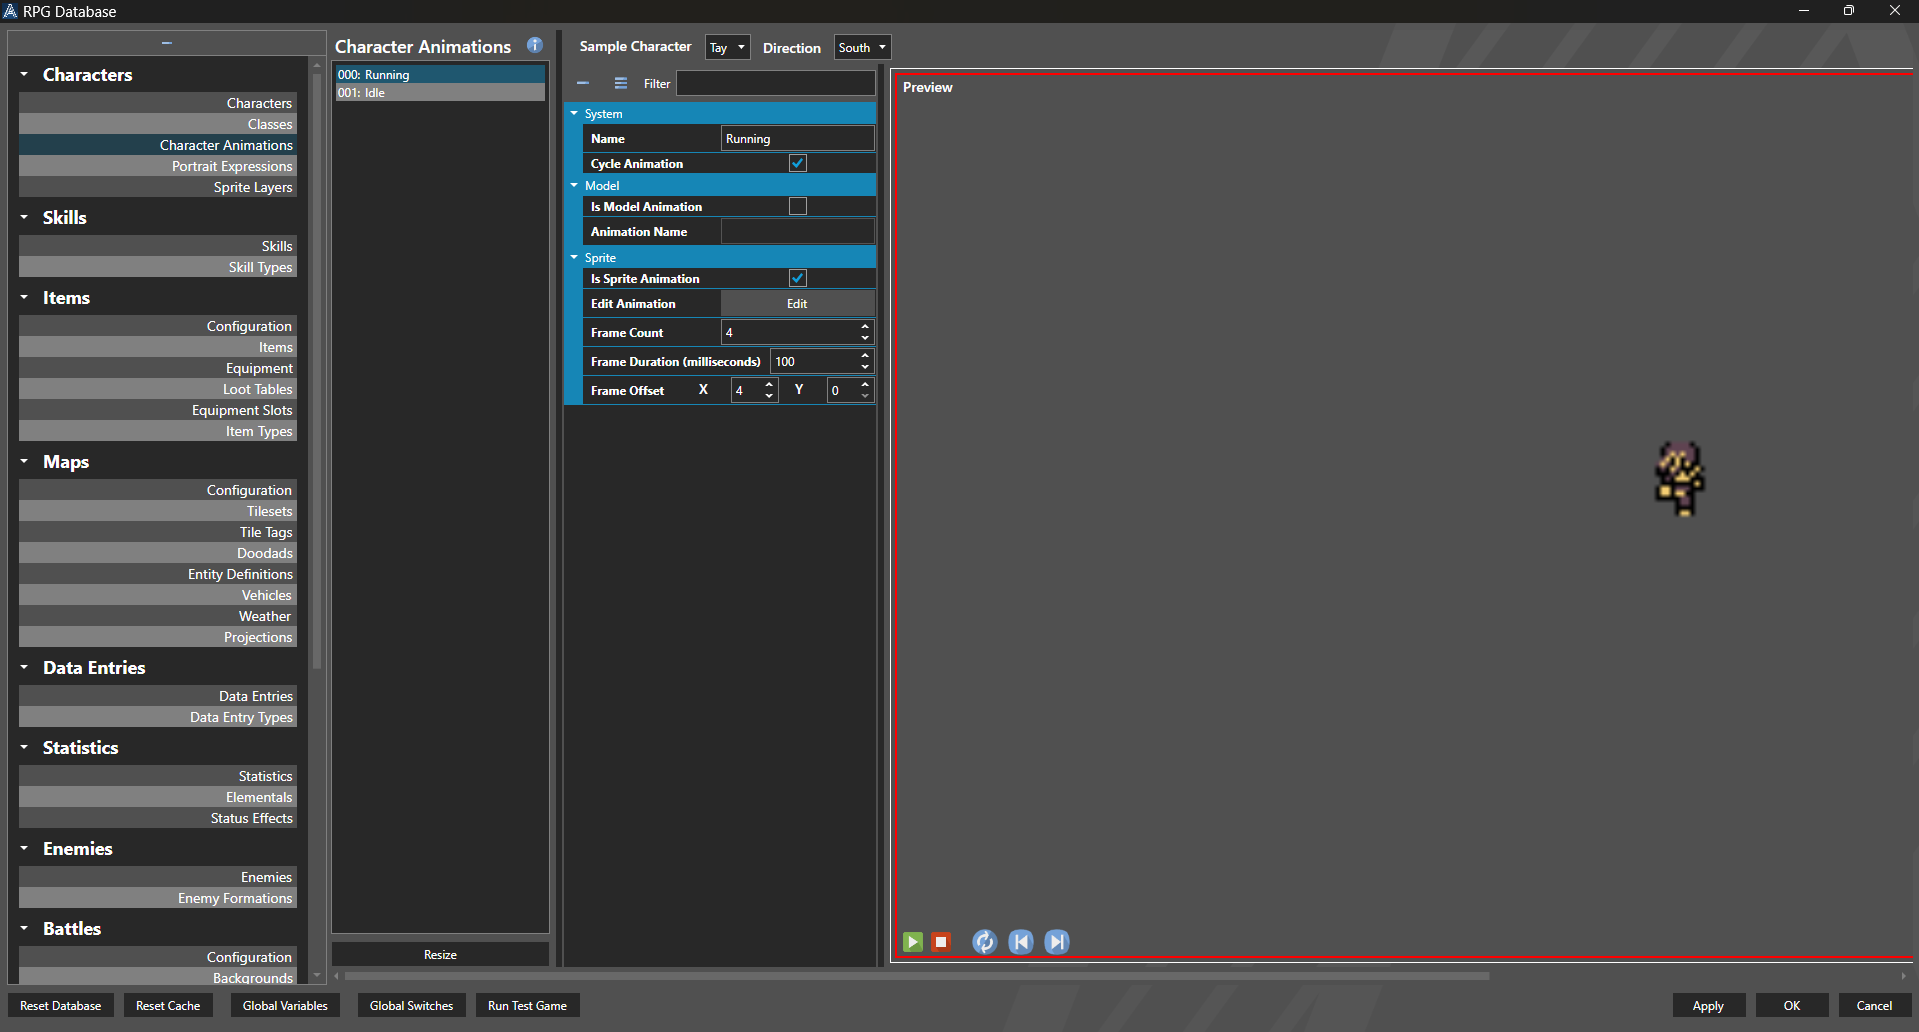Viewport: 1919px width, 1032px height.
Task: Change Direction from South
Action: point(861,46)
